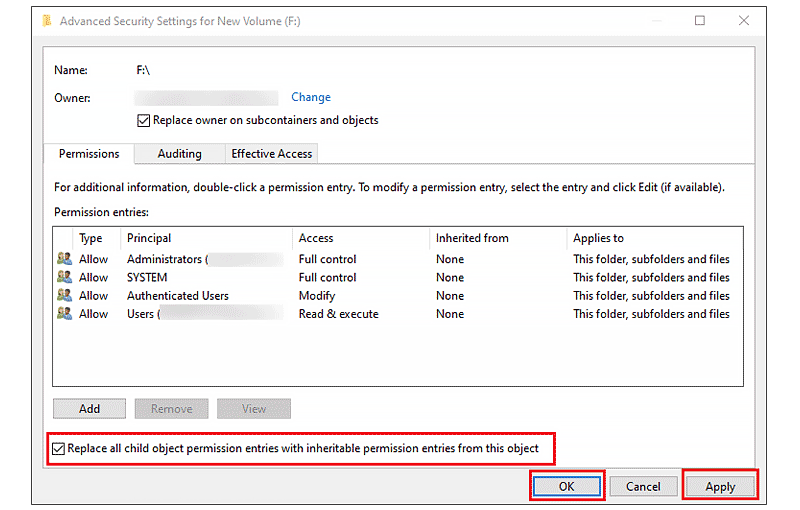Click the user group icon beside Authenticated Users
This screenshot has width=800, height=510.
tap(64, 295)
